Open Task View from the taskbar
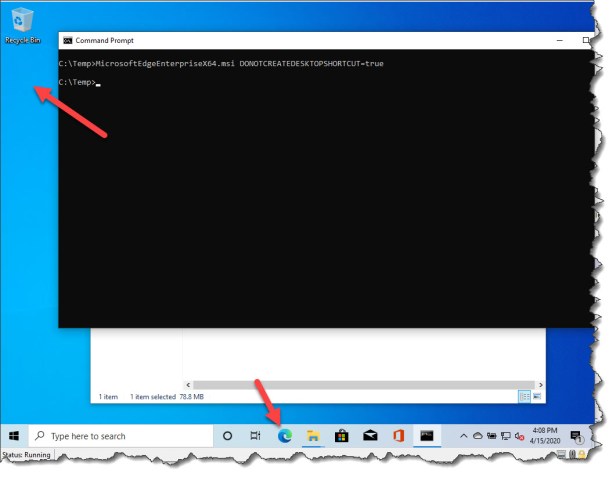Viewport: 616px width, 477px height. pos(255,436)
